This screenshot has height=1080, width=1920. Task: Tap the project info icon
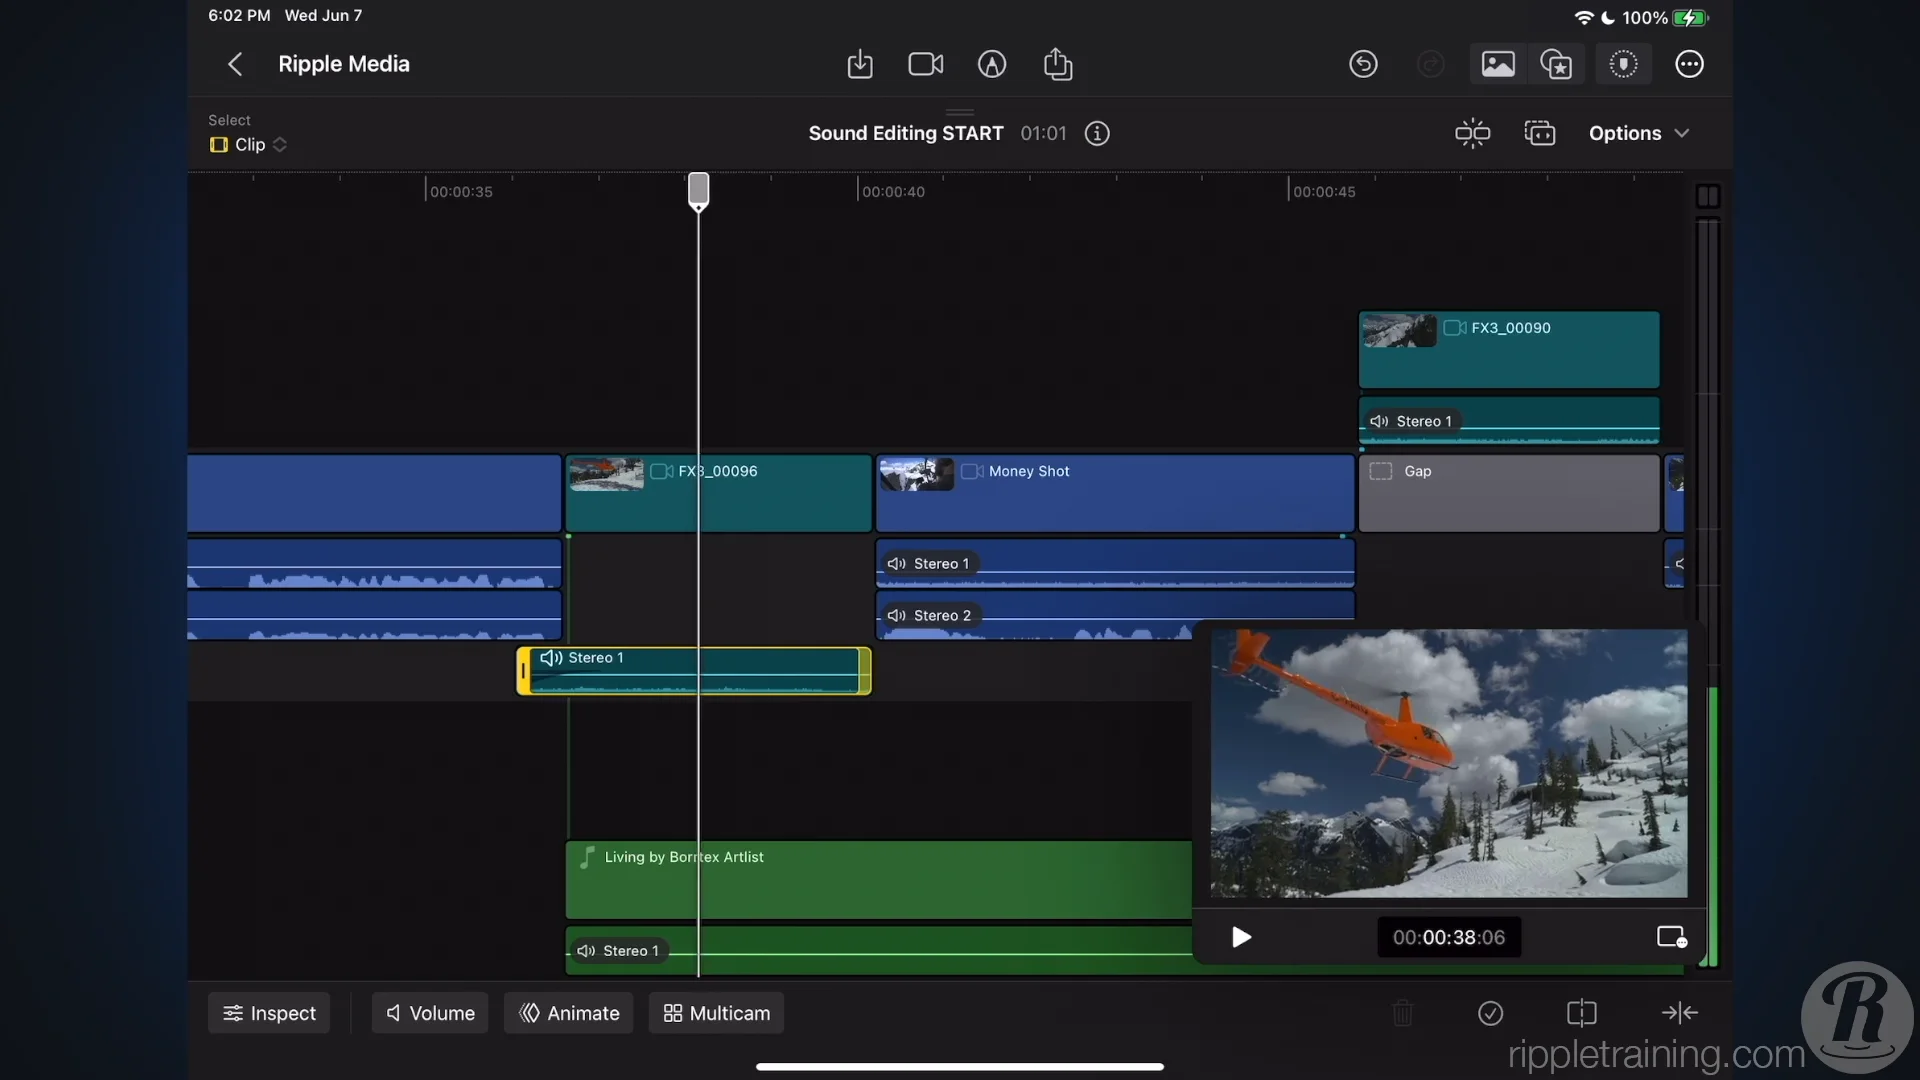click(x=1097, y=134)
